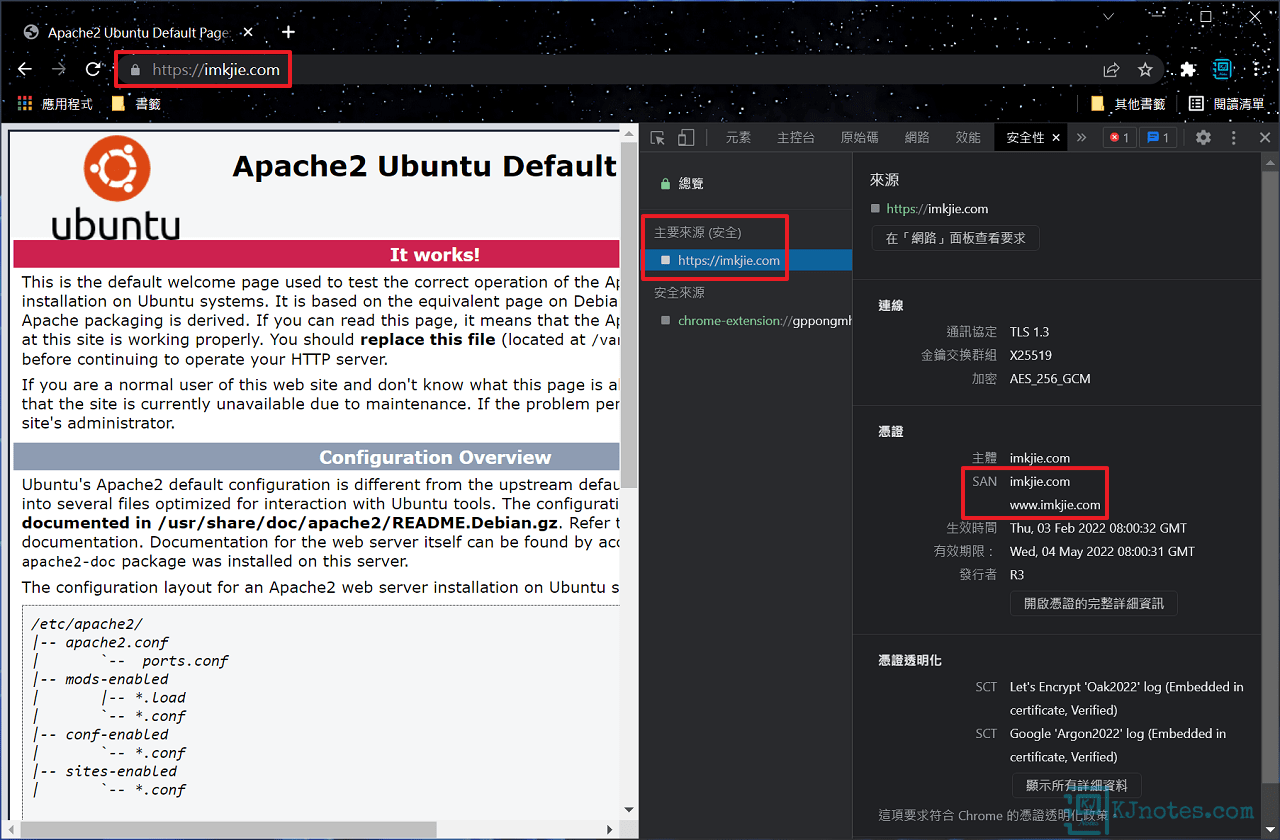Bookmark this page with the star icon
Image resolution: width=1280 pixels, height=840 pixels.
(1145, 70)
